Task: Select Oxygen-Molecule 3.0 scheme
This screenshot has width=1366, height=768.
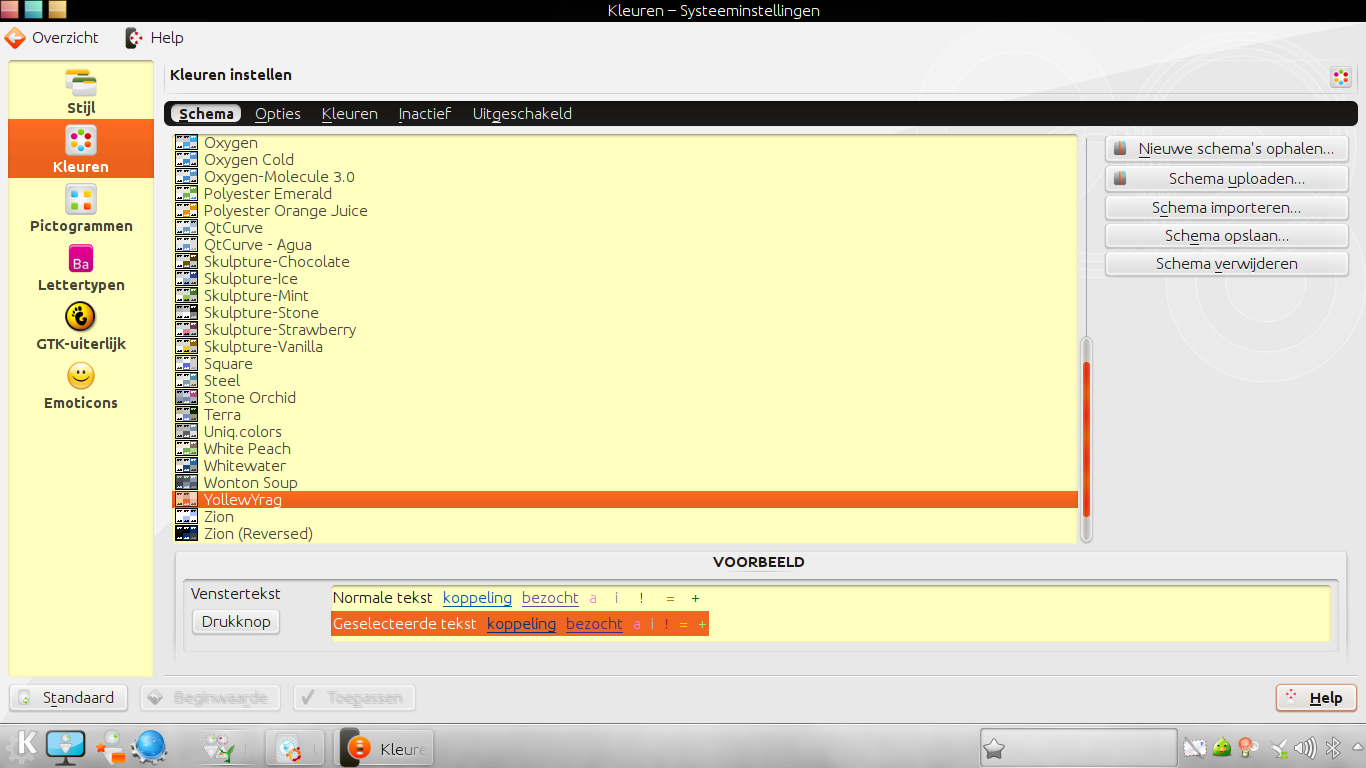Action: (625, 177)
